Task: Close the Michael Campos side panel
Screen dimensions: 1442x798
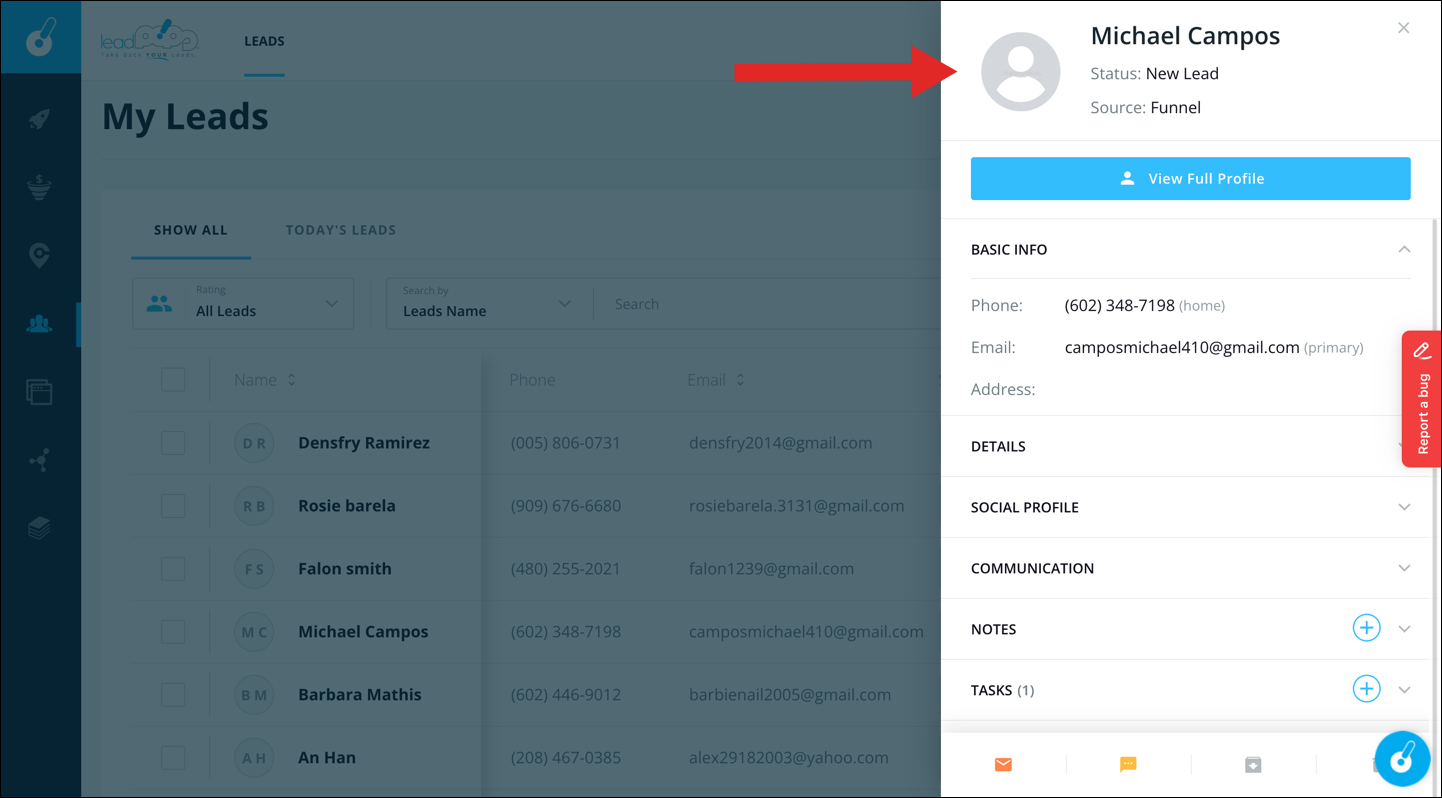Action: click(1404, 28)
